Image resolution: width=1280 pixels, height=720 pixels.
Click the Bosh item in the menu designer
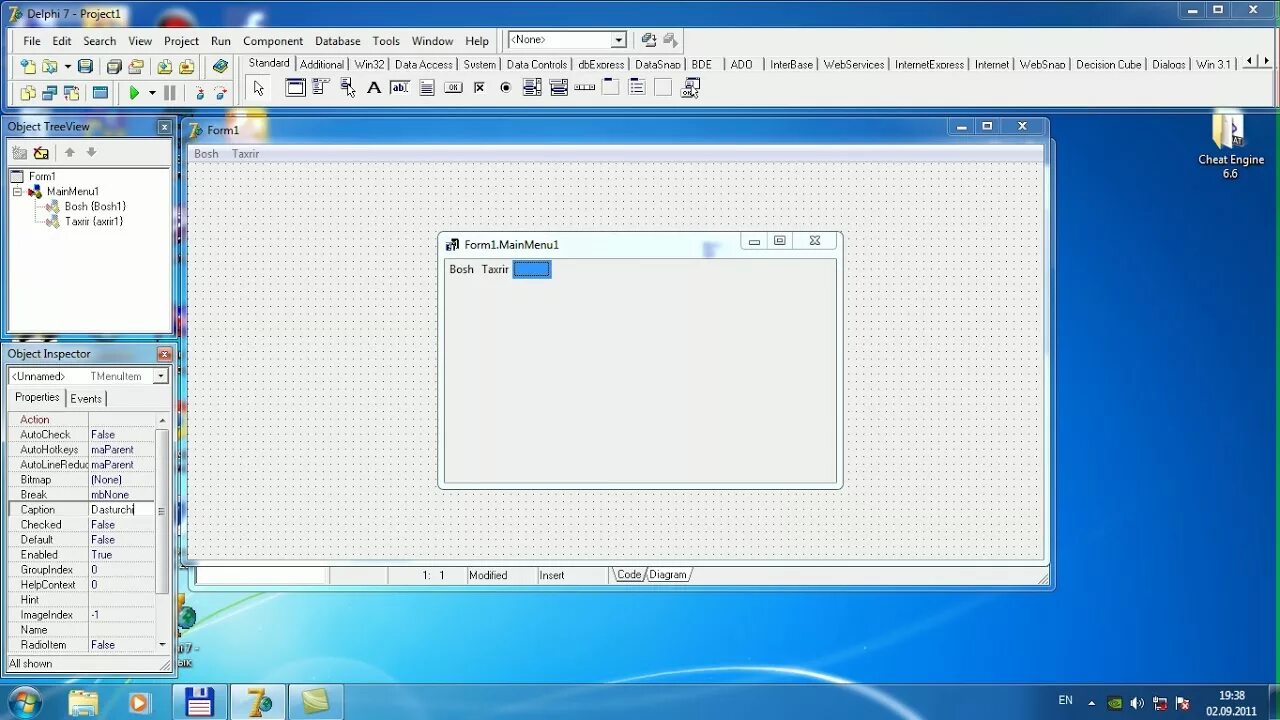[x=461, y=269]
